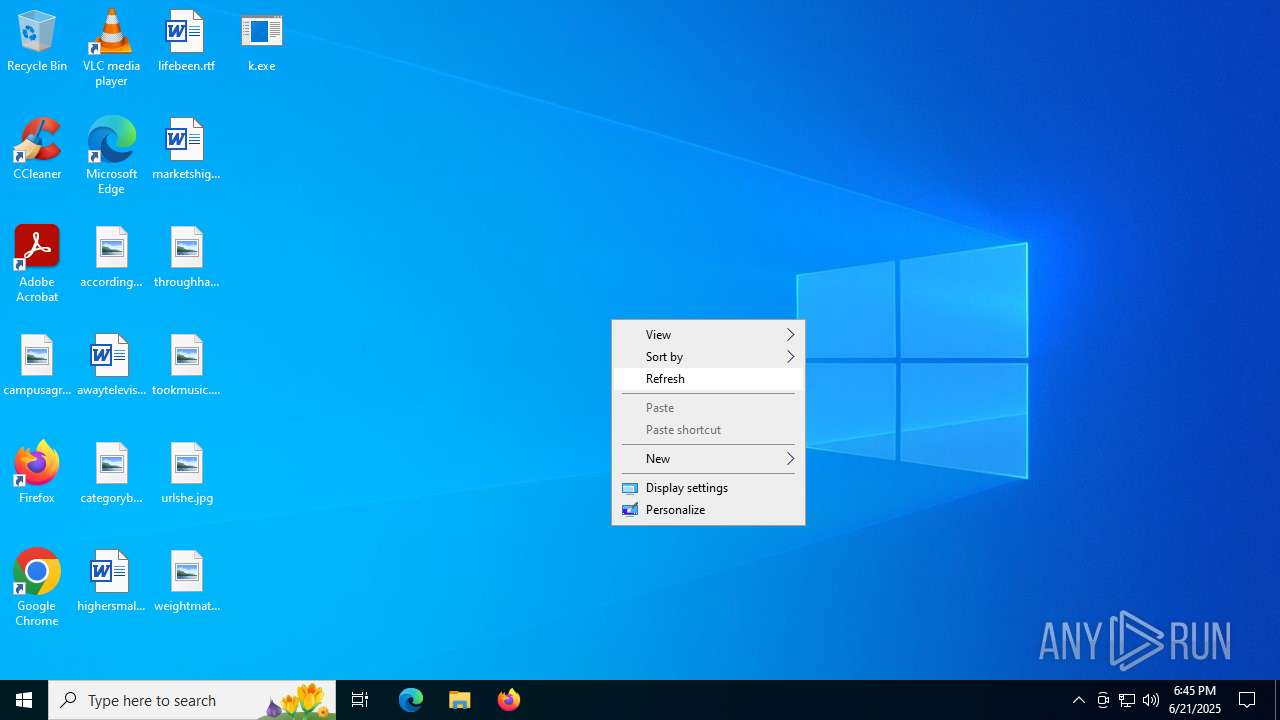Screen dimensions: 1280x720
Task: Select the Microsoft Edge desktop shortcut
Action: click(111, 156)
